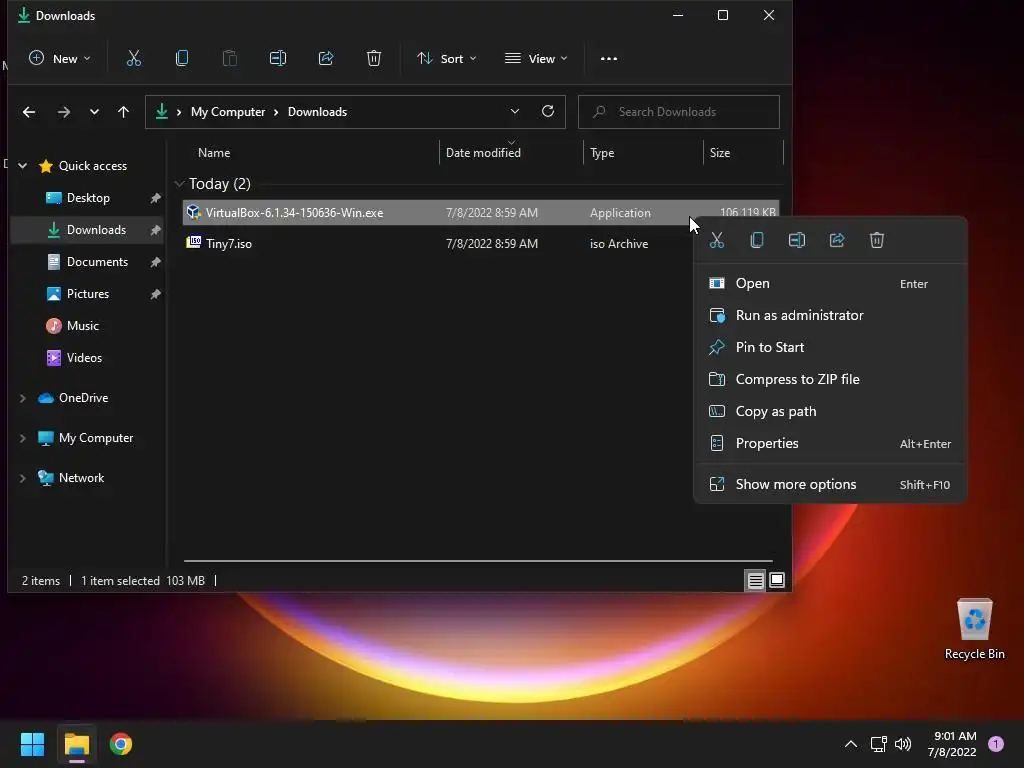The height and width of the screenshot is (768, 1024).
Task: Click the Copy icon in Explorer toolbar
Action: tap(182, 58)
